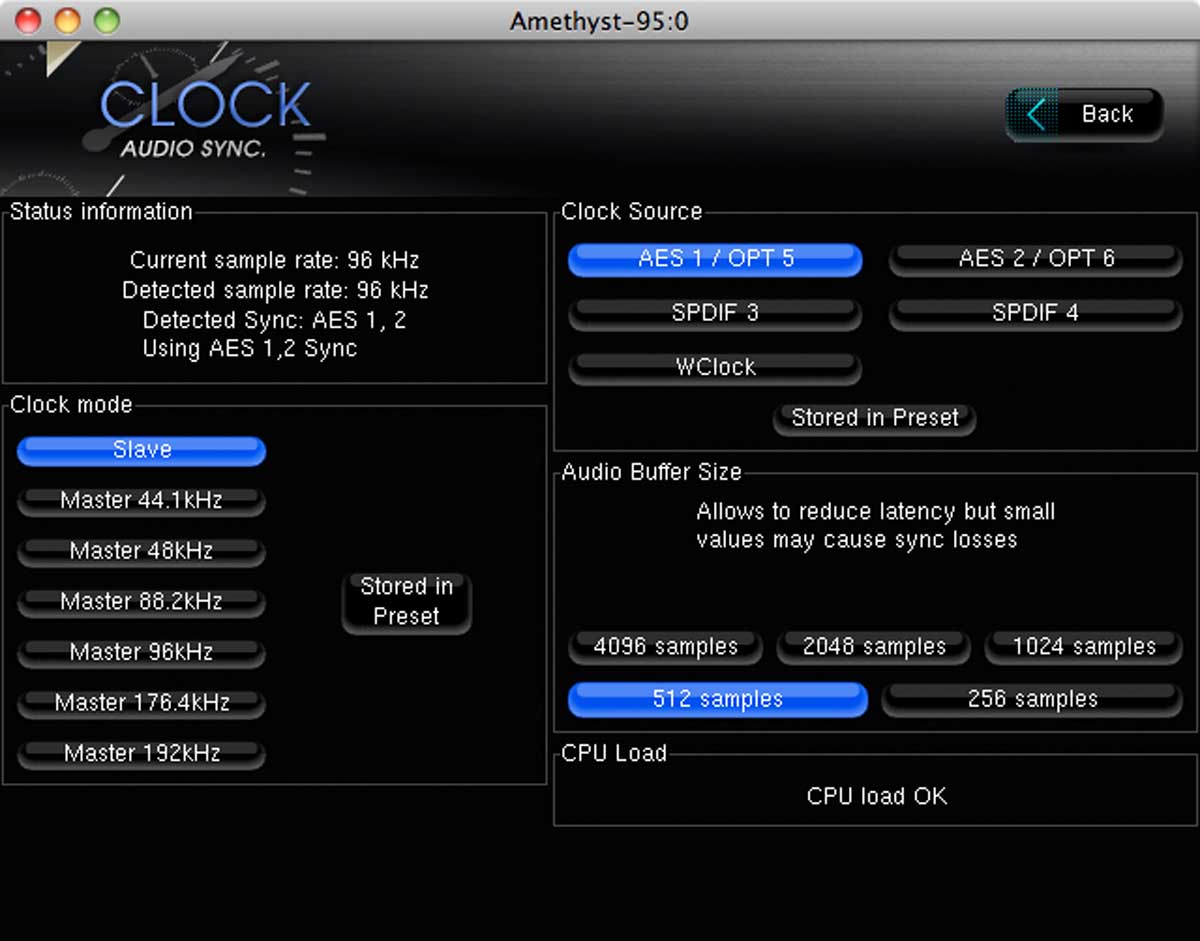The height and width of the screenshot is (941, 1200).
Task: Pick Master 176.4kHz clock mode
Action: click(x=141, y=703)
